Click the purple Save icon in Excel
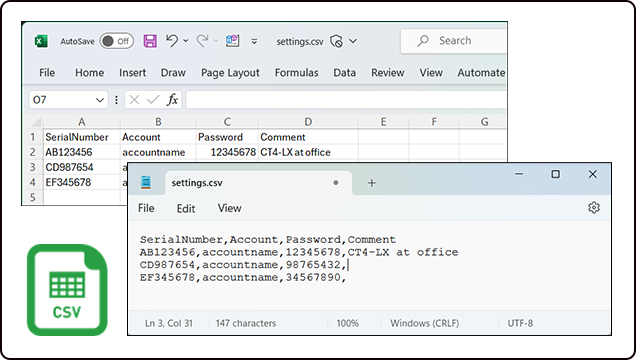 click(150, 41)
